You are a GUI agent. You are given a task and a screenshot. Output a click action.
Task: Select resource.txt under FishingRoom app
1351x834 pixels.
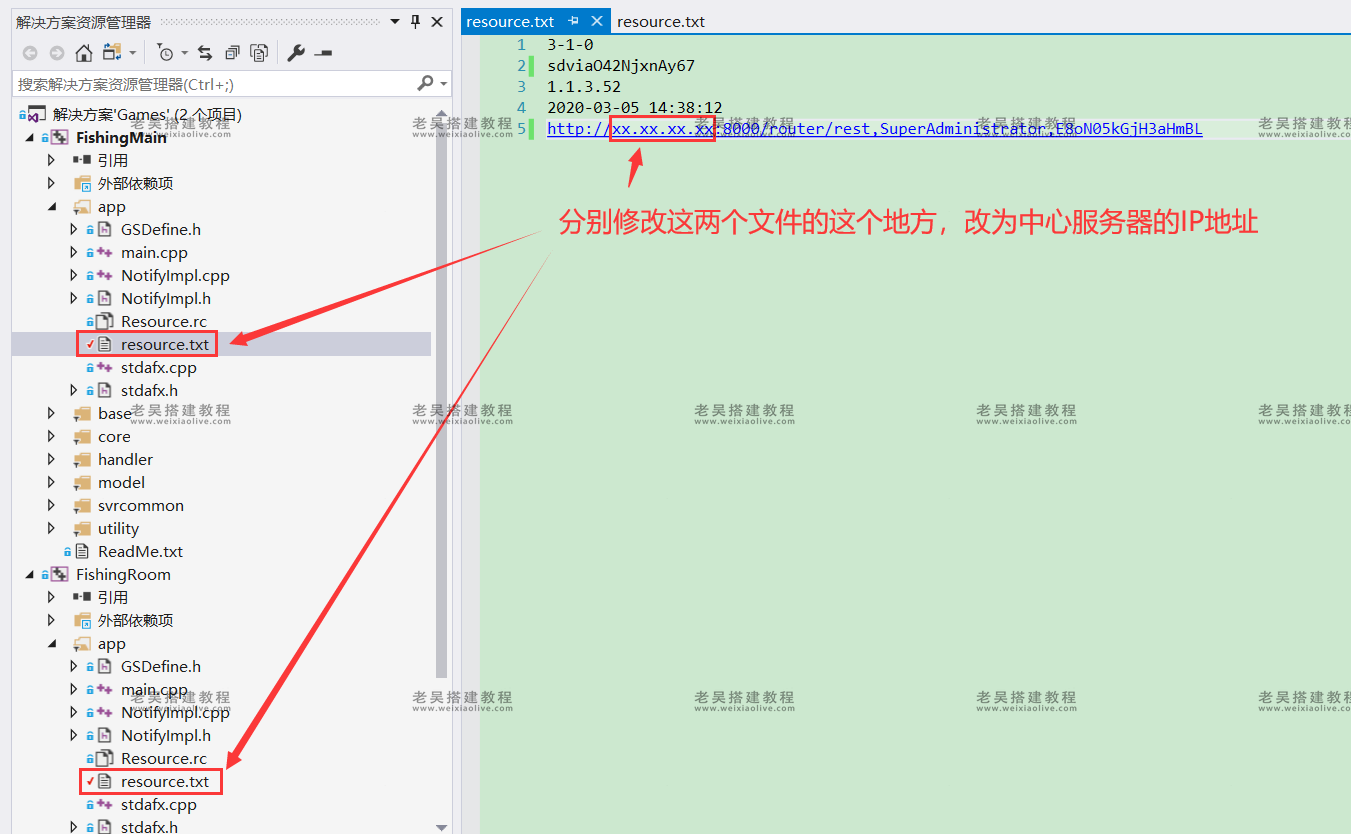pos(164,781)
